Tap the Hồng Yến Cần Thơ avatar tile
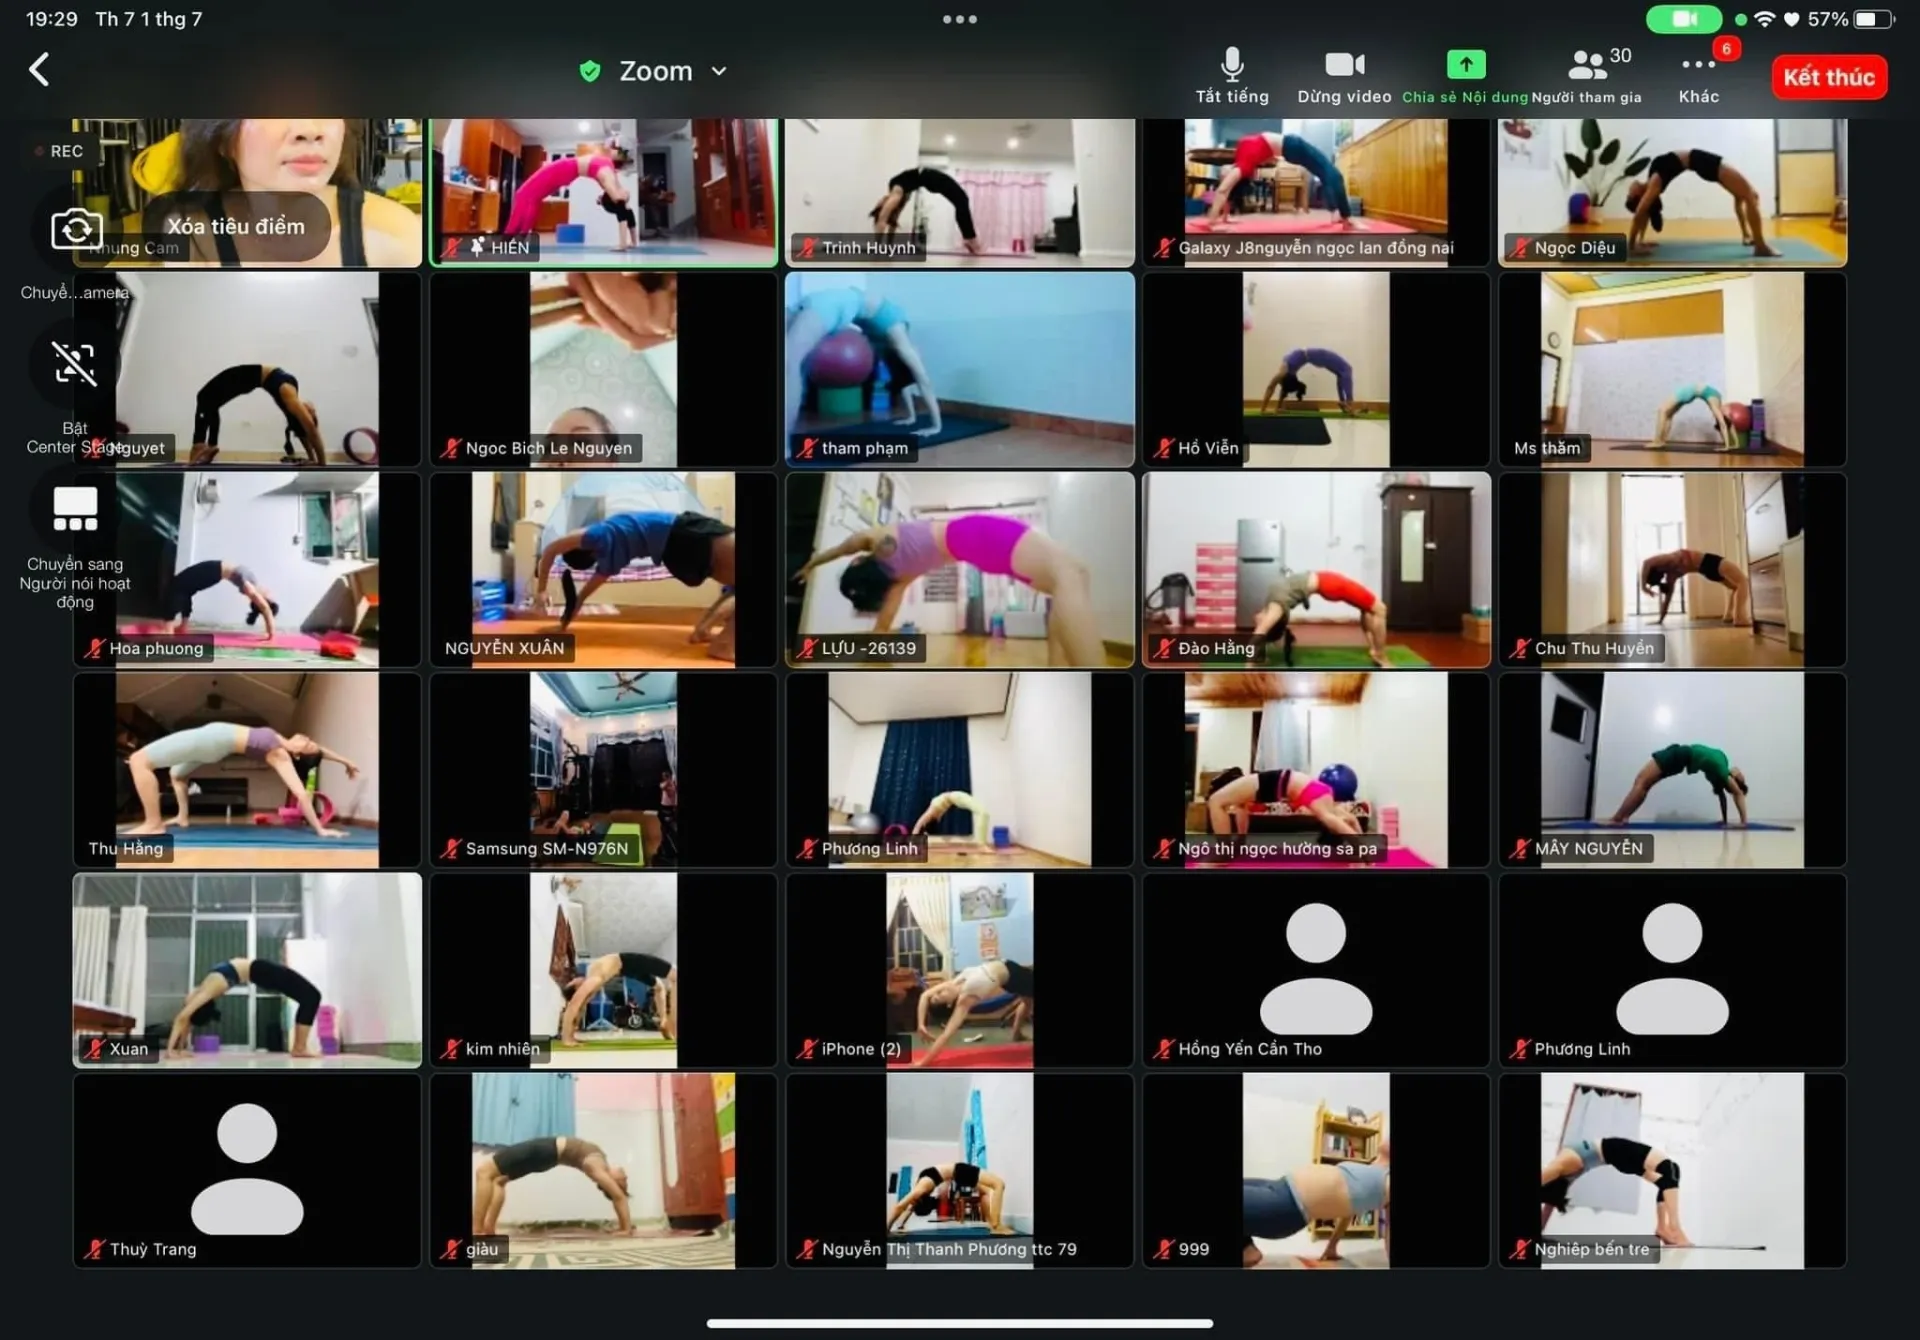This screenshot has height=1340, width=1920. pos(1316,969)
